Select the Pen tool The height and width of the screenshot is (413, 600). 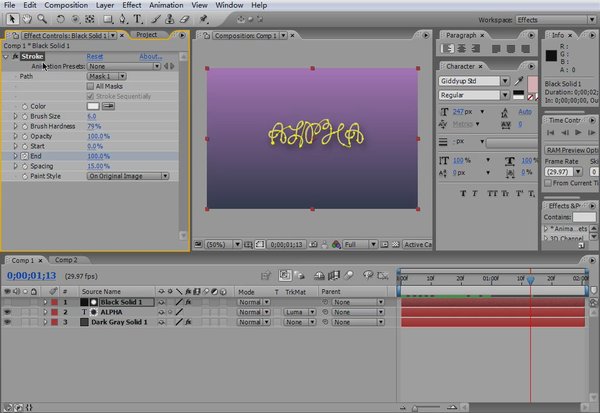click(x=120, y=19)
